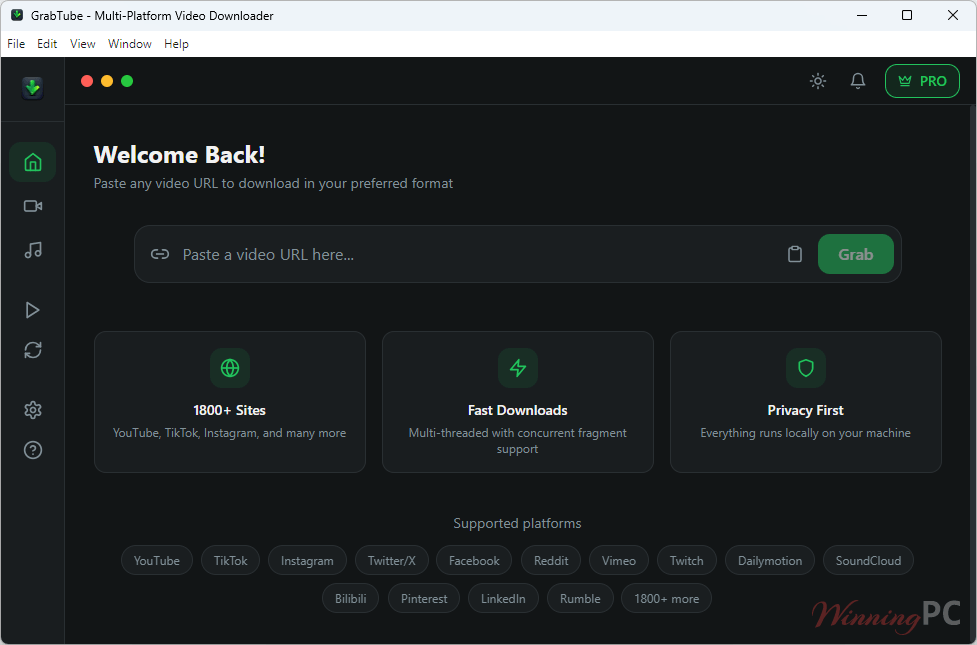Screen dimensions: 977x645
Task: Minimize the GrabTube window
Action: 862,15
